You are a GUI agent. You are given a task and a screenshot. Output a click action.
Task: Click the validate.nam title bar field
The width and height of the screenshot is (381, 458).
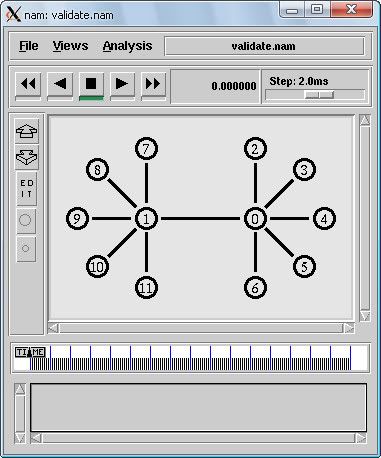pos(264,46)
